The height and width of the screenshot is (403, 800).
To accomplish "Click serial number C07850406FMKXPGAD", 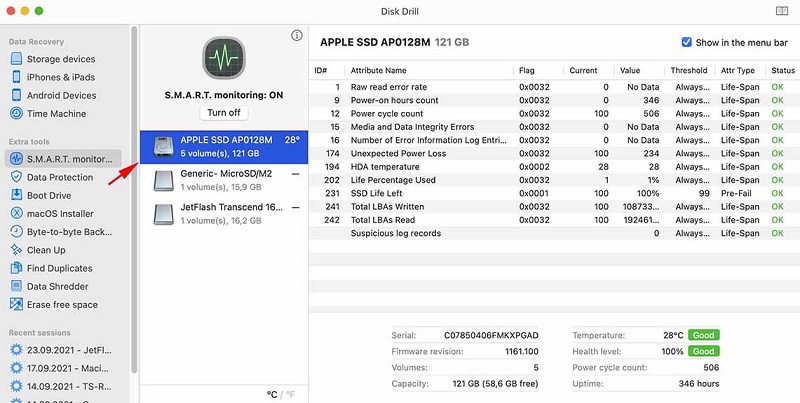I will point(491,335).
